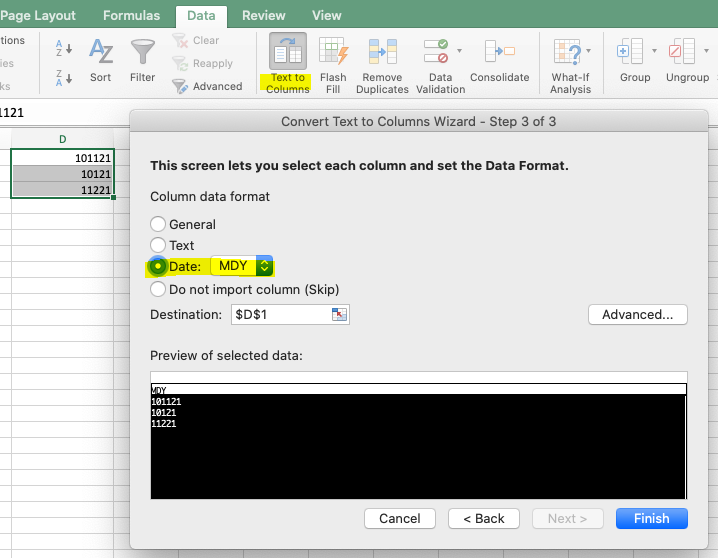Click the Destination range selector icon
This screenshot has height=558, width=718.
tap(339, 314)
